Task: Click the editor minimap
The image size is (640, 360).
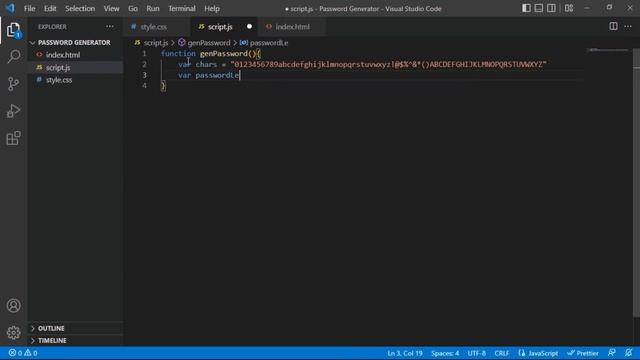Action: click(x=607, y=50)
